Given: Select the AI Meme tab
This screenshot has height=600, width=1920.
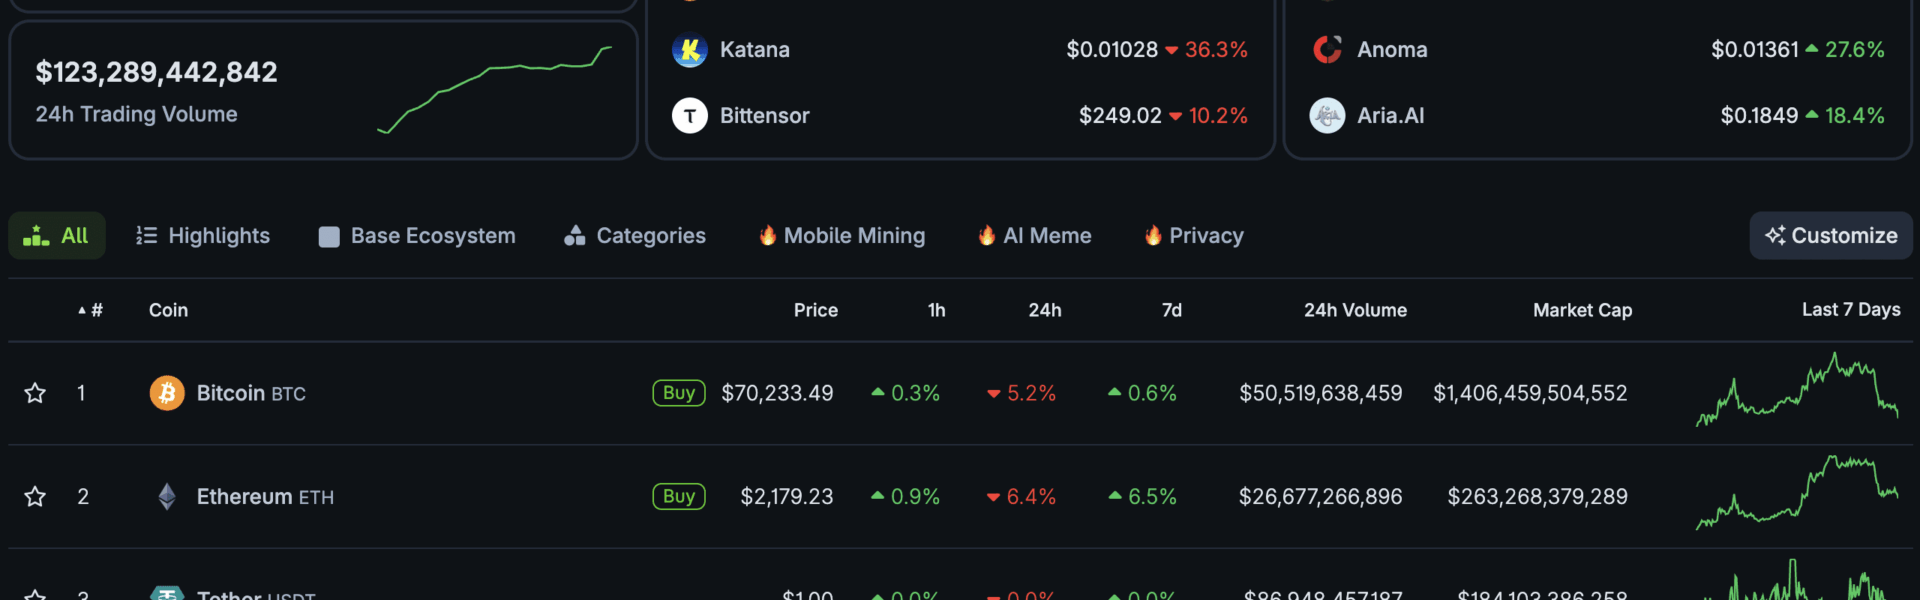Looking at the screenshot, I should point(1034,236).
